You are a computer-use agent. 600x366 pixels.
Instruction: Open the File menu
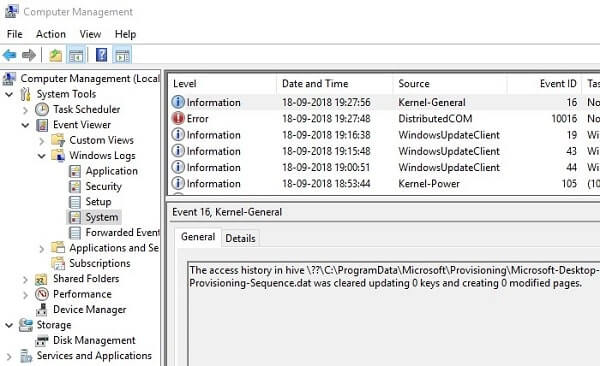[15, 34]
